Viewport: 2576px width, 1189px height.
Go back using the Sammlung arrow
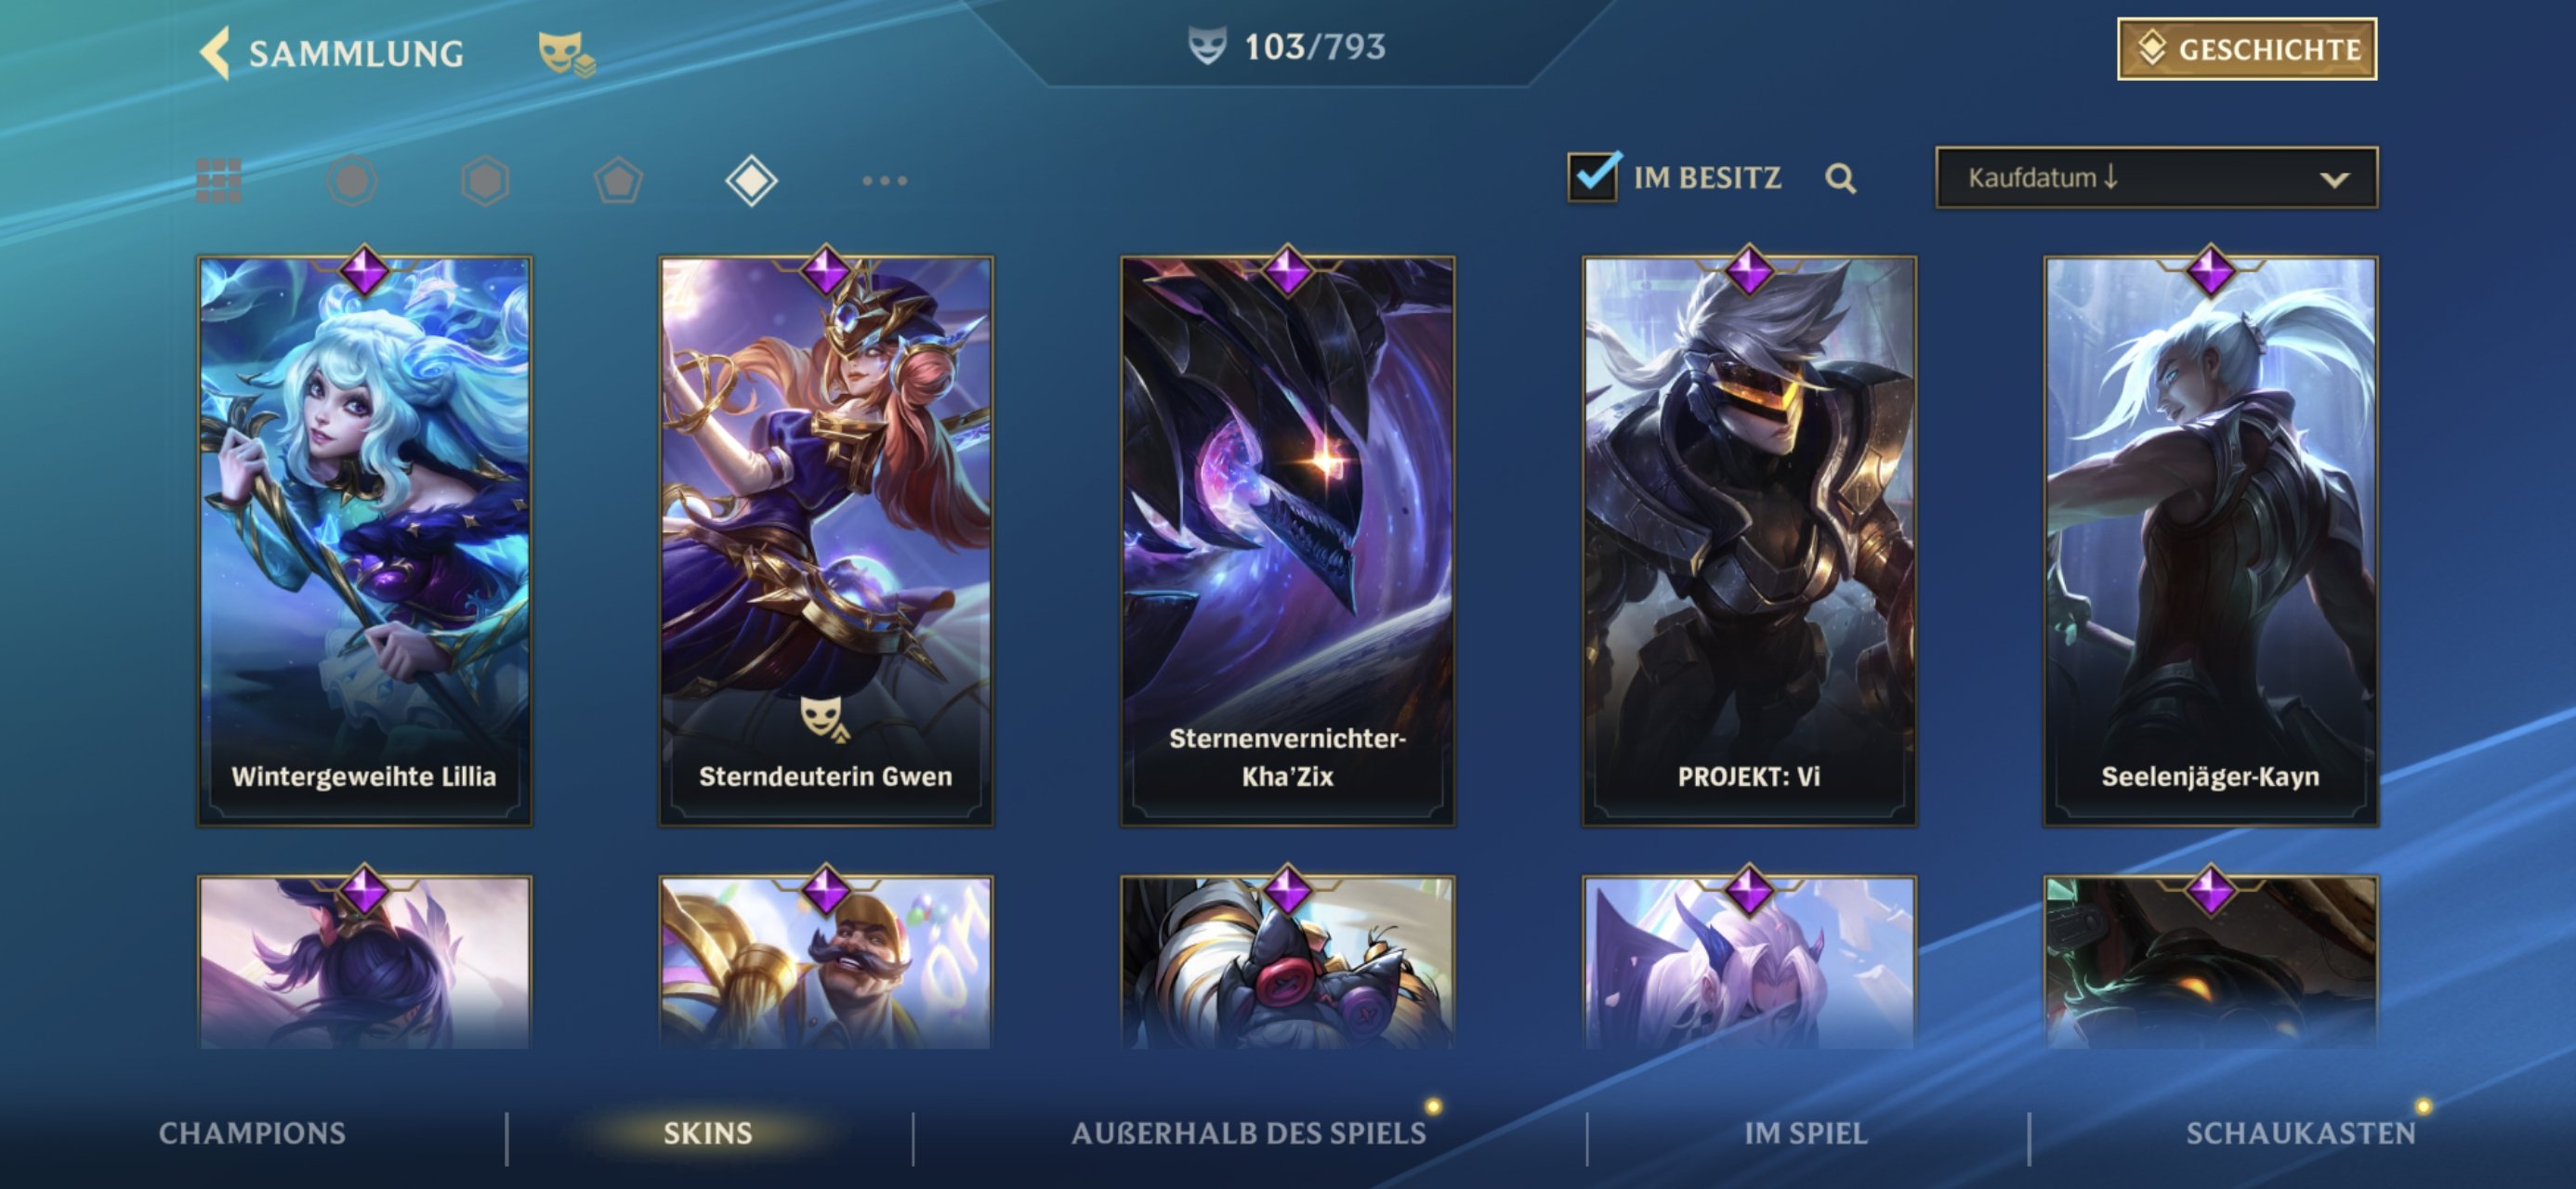click(215, 52)
